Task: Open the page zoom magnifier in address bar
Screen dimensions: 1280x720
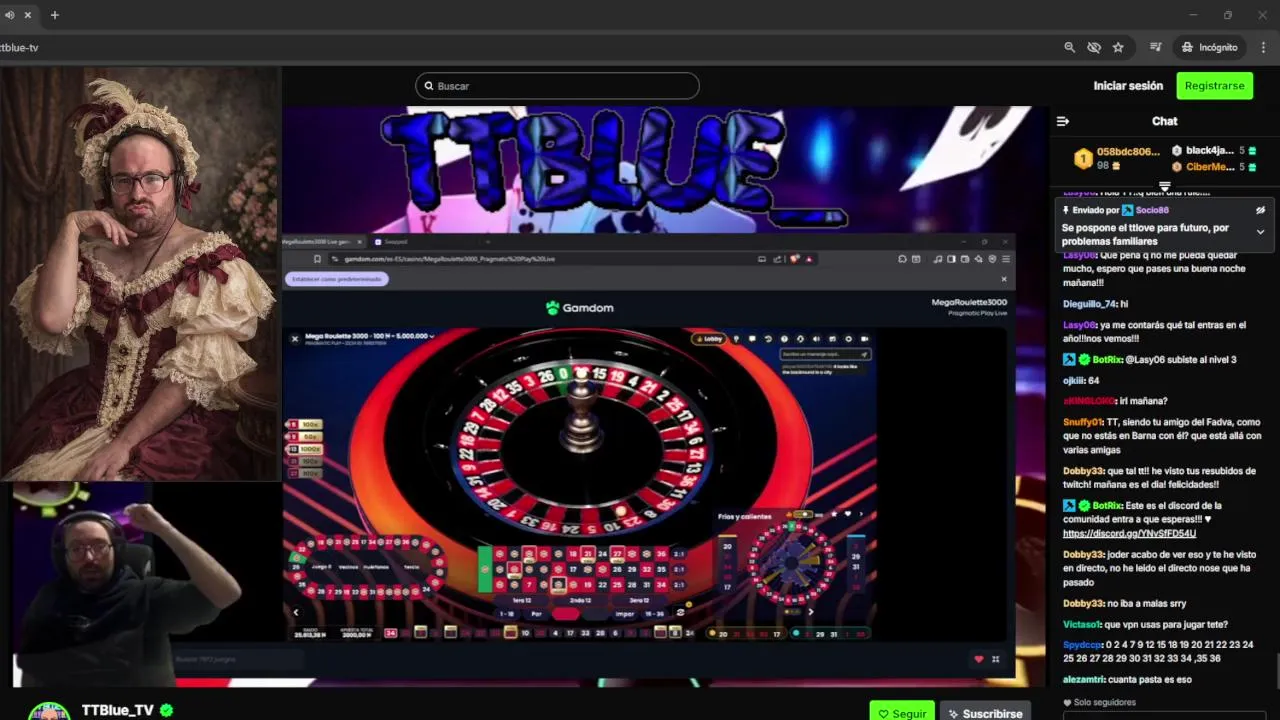Action: 1069,47
